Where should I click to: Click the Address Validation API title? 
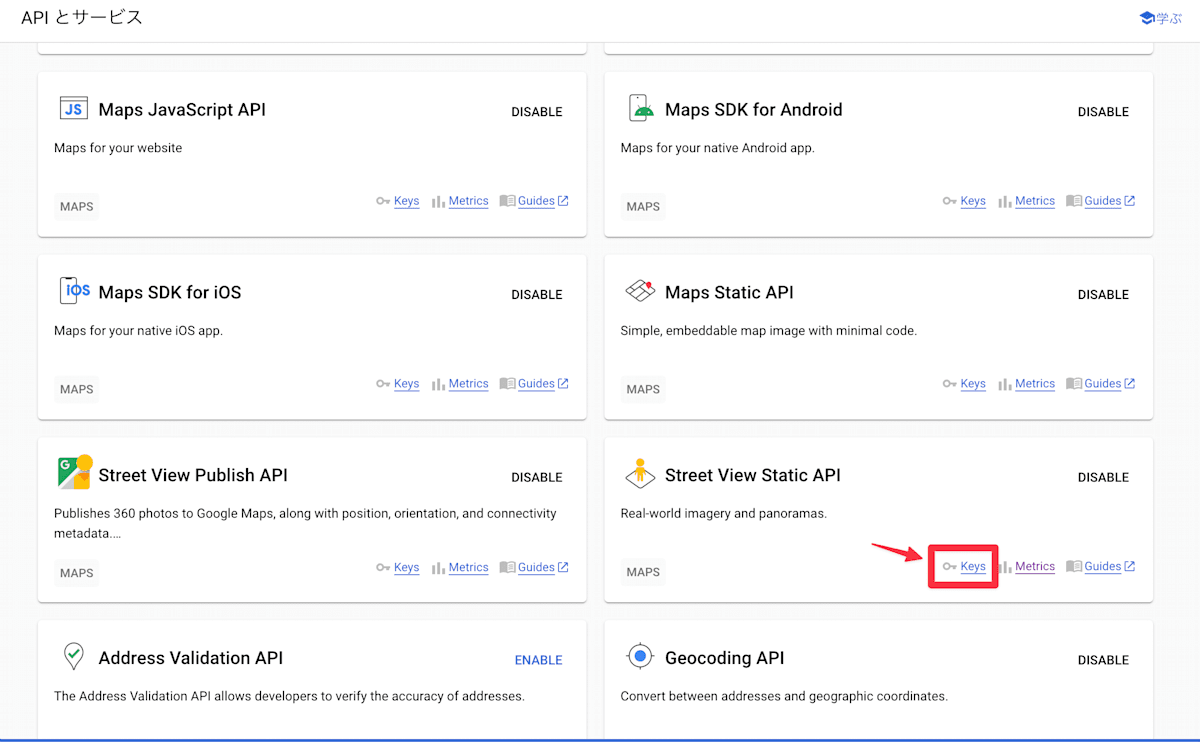191,658
